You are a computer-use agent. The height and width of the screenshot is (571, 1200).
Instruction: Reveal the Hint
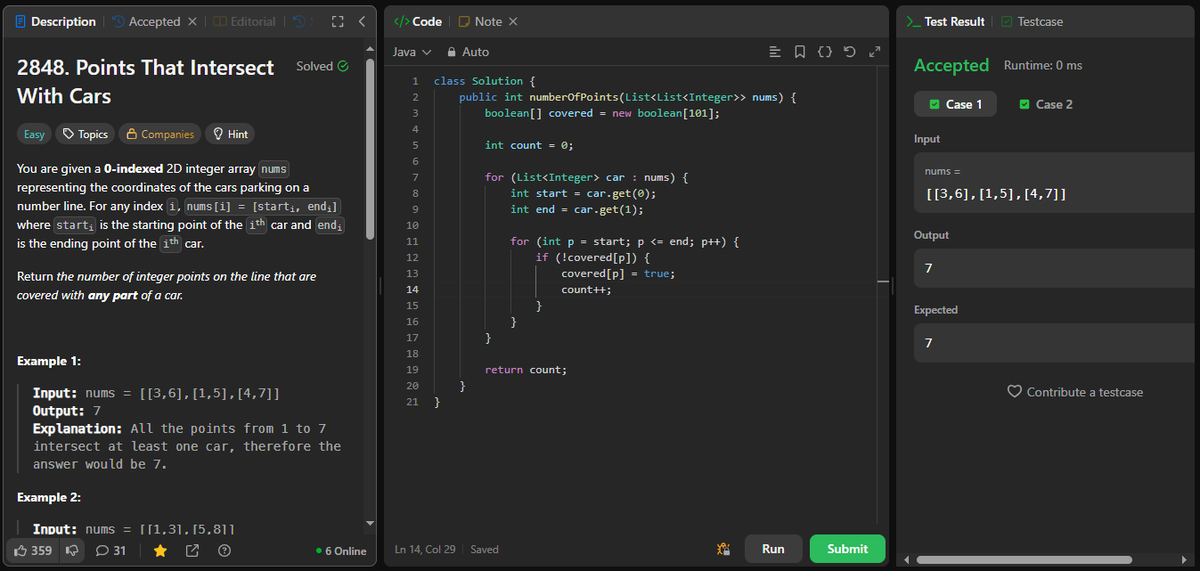tap(230, 134)
